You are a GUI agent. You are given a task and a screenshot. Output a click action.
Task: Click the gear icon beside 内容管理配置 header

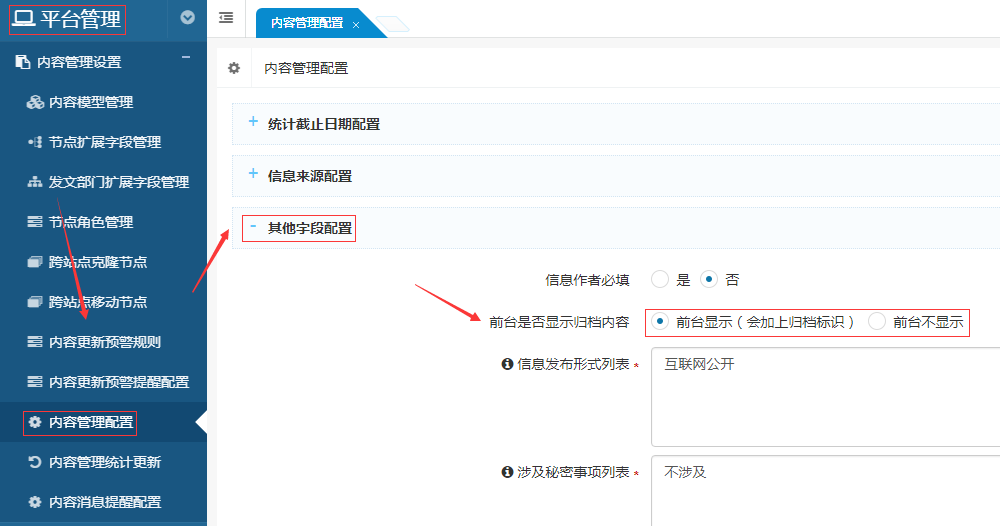[x=234, y=68]
